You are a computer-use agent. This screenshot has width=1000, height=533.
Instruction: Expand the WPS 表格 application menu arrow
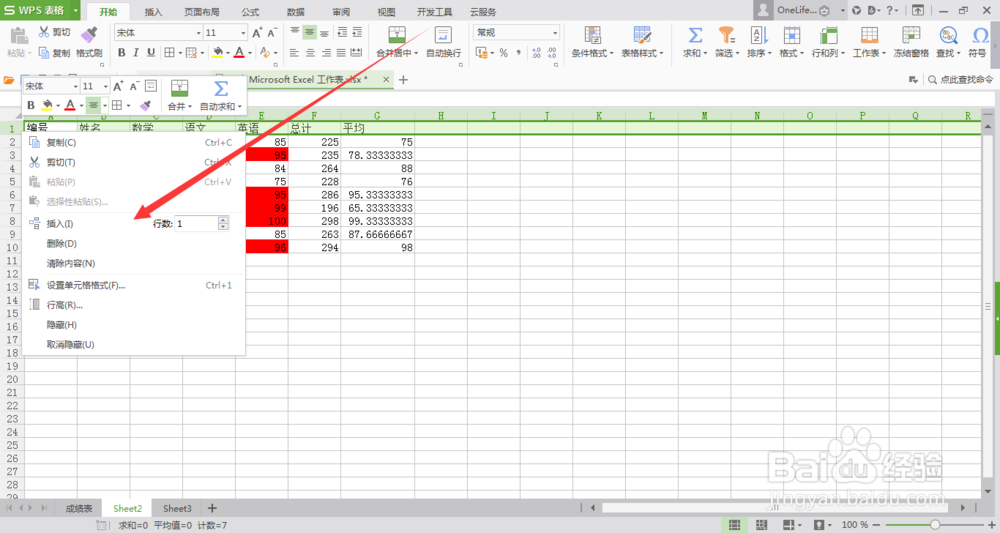[x=75, y=10]
